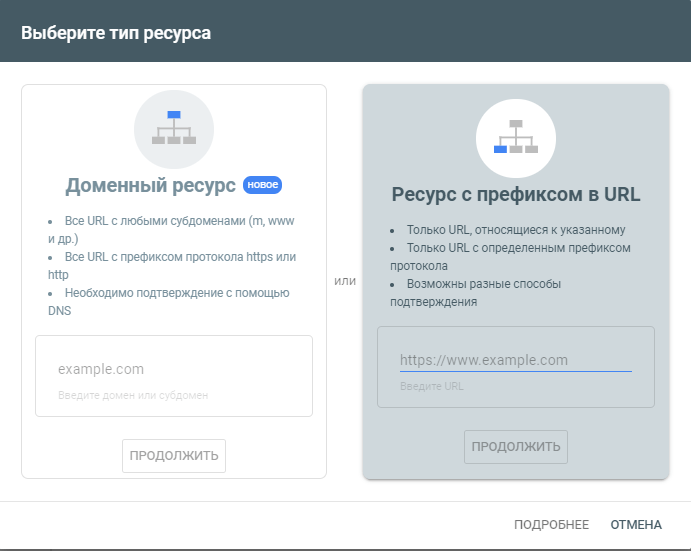691x551 pixels.
Task: Select the "Ресурс с префиксом в URL" heading
Action: (516, 194)
